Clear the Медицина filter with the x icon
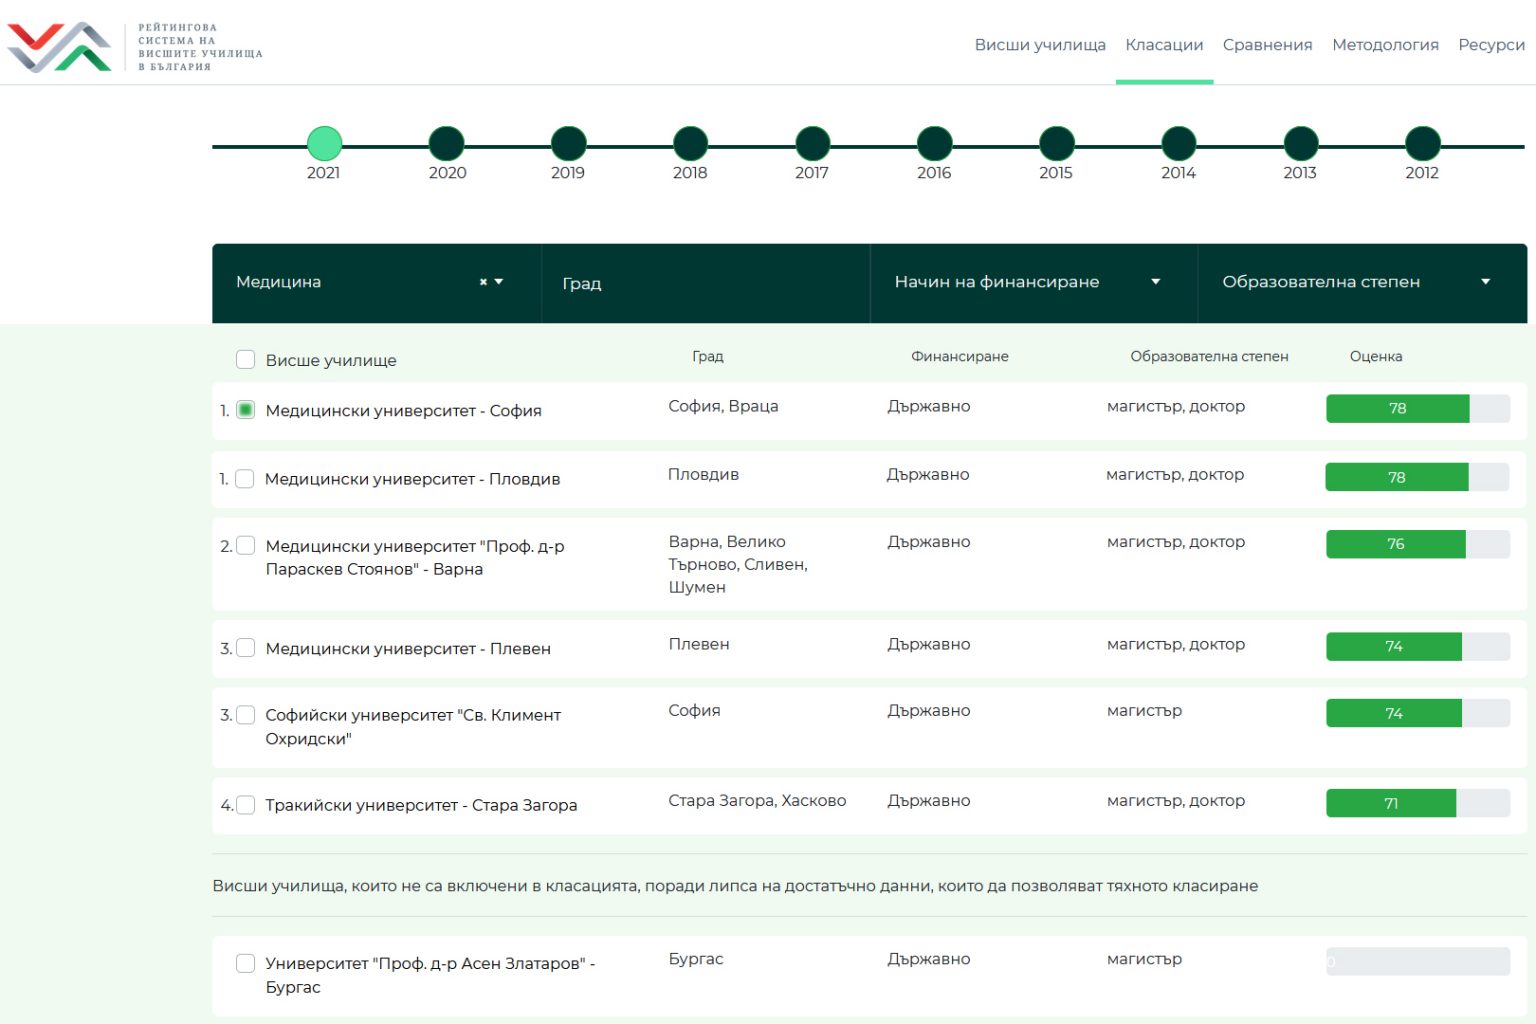The width and height of the screenshot is (1536, 1024). [483, 282]
